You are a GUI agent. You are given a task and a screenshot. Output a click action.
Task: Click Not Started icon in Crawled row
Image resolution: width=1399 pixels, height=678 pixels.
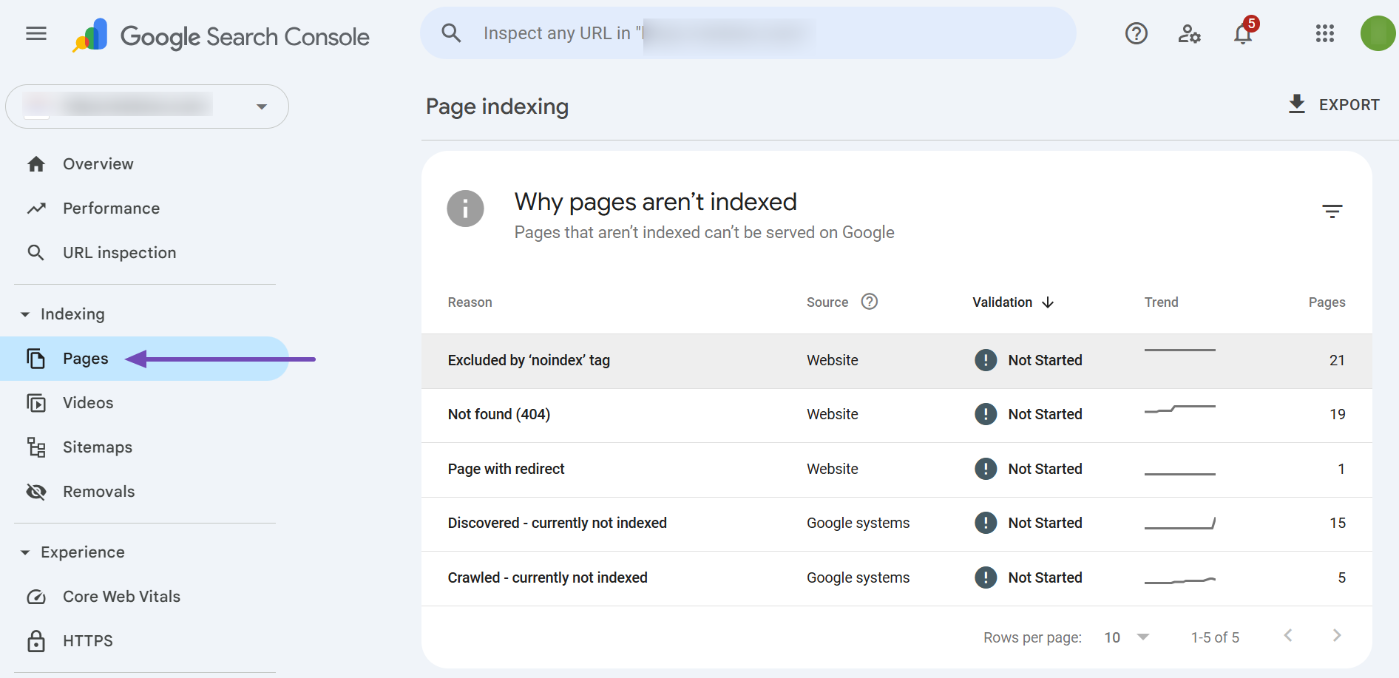click(x=986, y=578)
